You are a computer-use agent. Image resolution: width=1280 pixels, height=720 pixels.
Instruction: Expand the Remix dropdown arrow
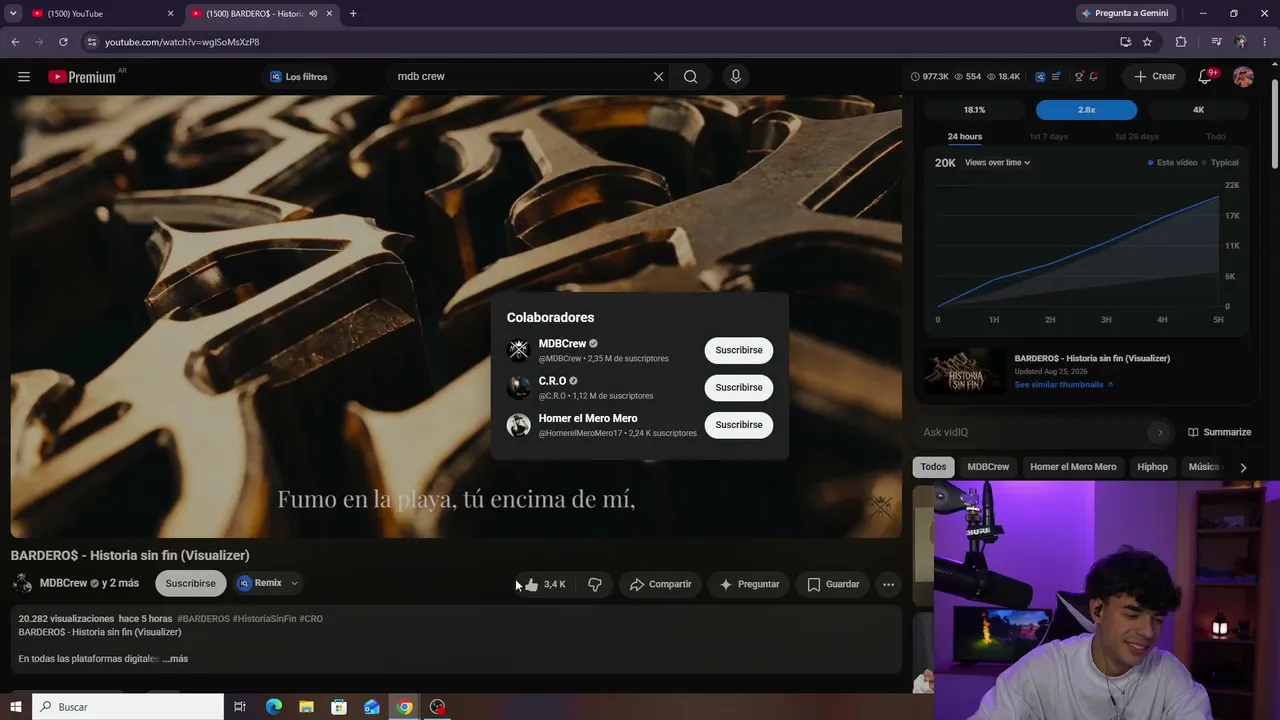coord(294,583)
